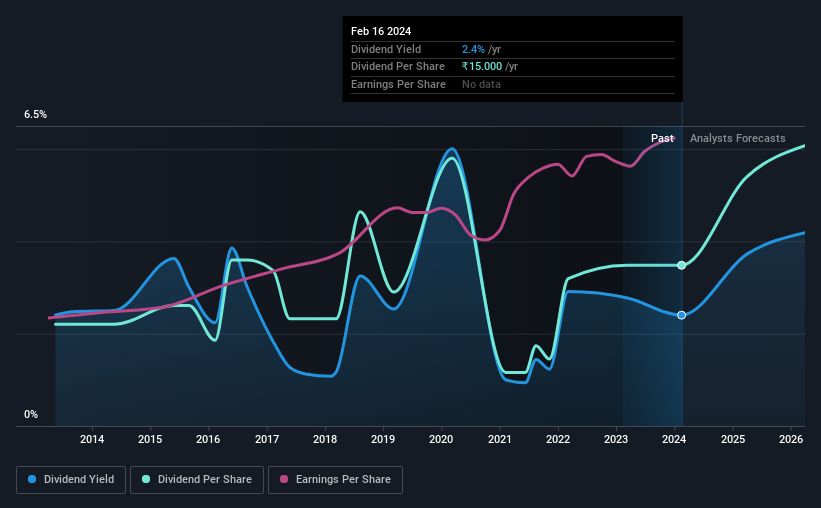The image size is (821, 508).
Task: Click the 0% y-axis label
Action: (31, 414)
